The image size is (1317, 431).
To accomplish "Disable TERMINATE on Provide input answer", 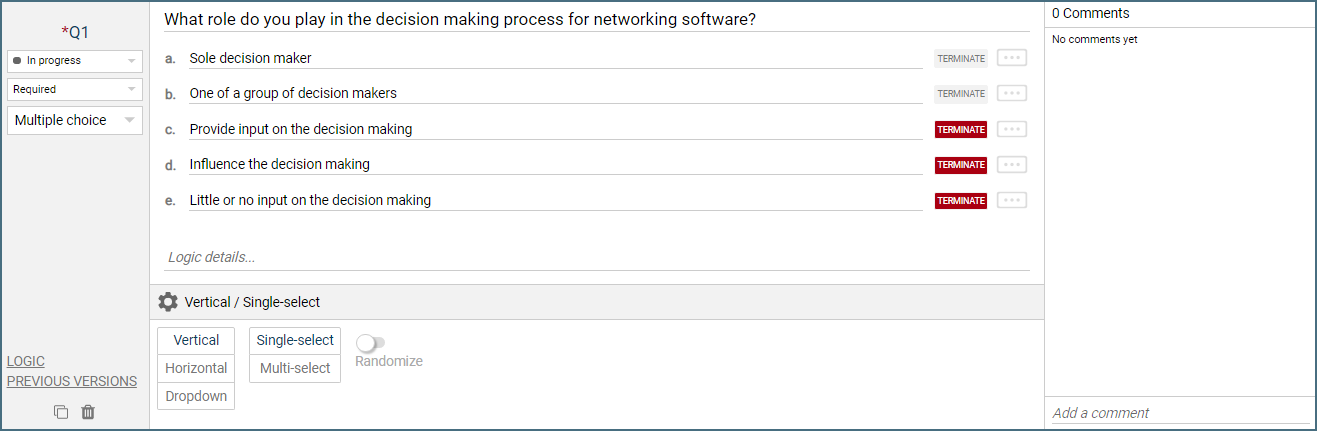I will click(961, 129).
